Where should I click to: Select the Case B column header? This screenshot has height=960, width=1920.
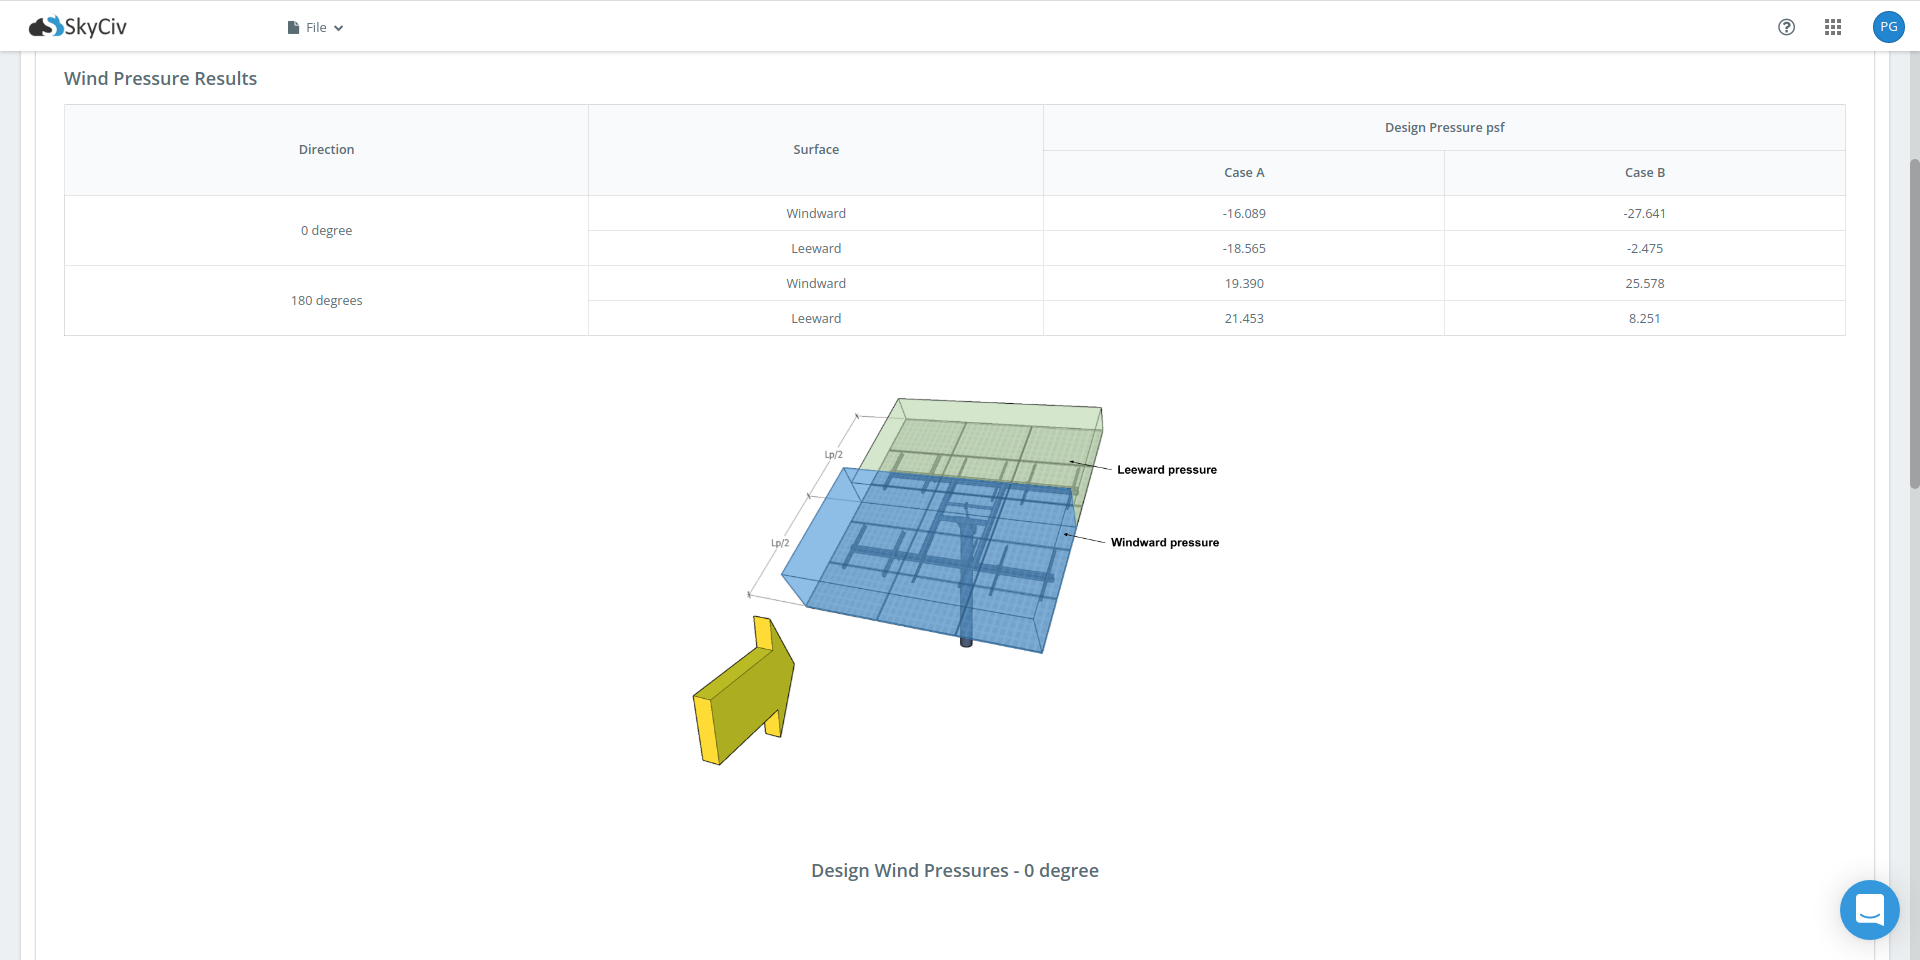click(1644, 173)
